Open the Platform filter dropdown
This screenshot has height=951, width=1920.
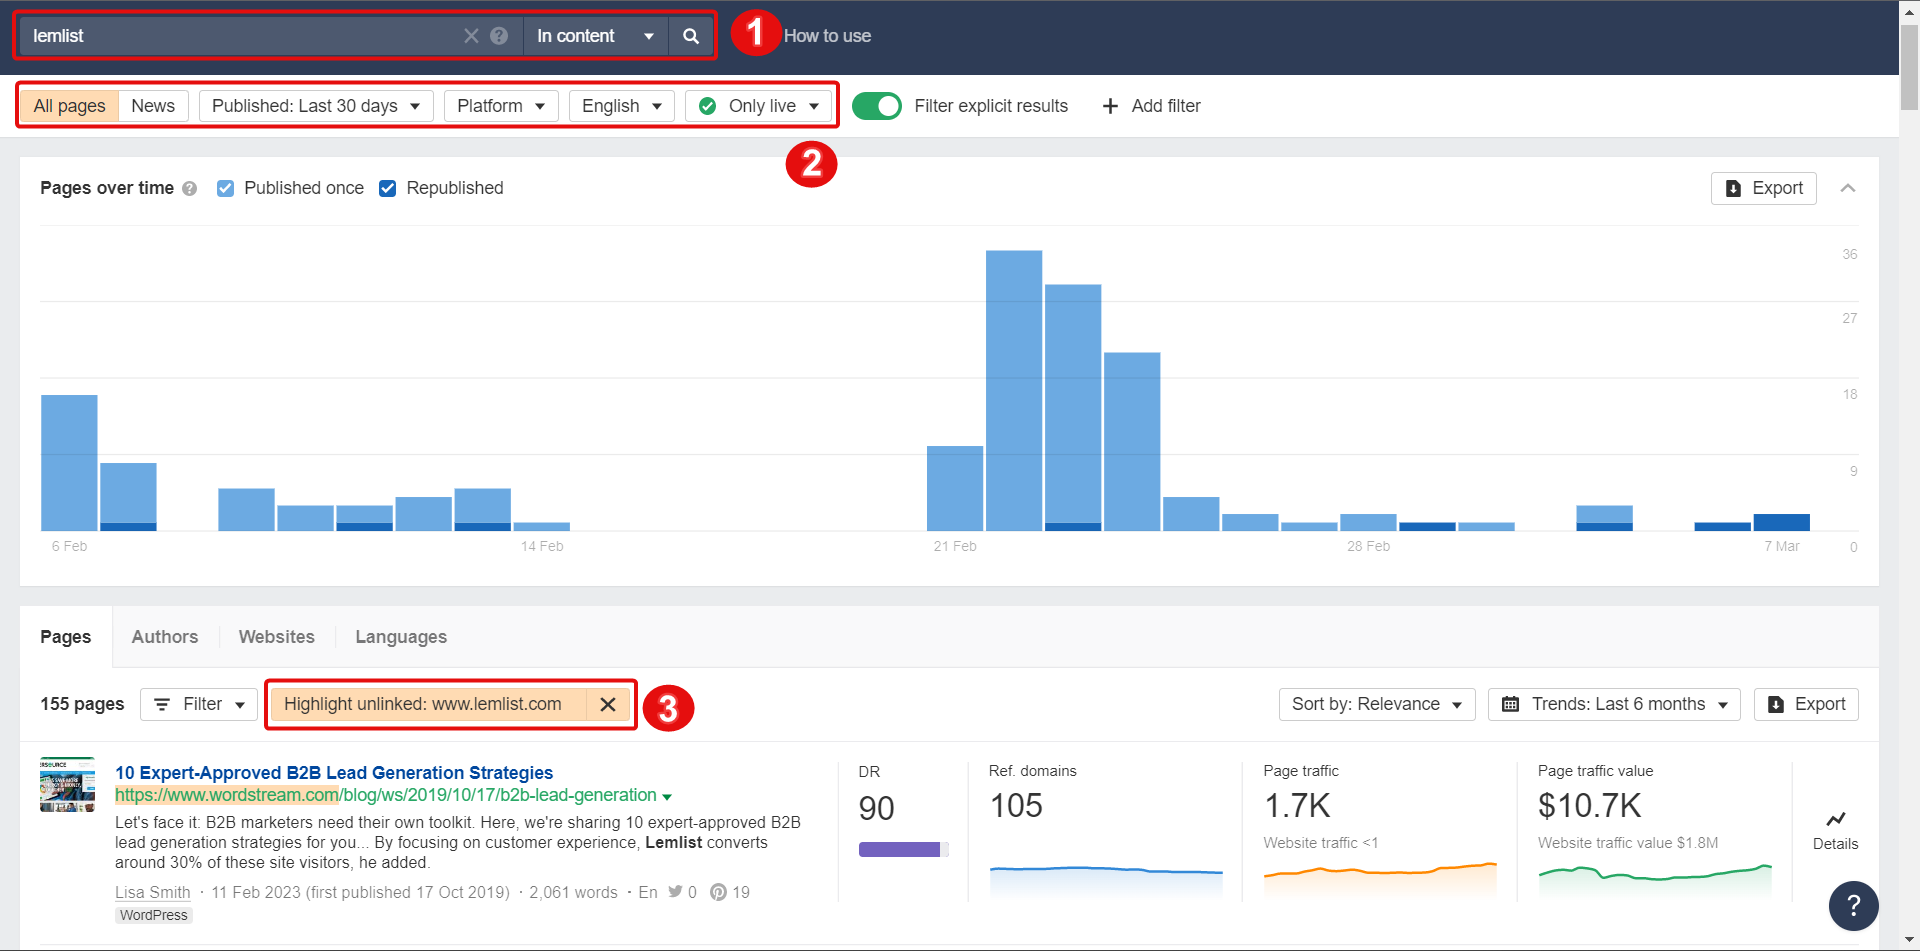501,106
